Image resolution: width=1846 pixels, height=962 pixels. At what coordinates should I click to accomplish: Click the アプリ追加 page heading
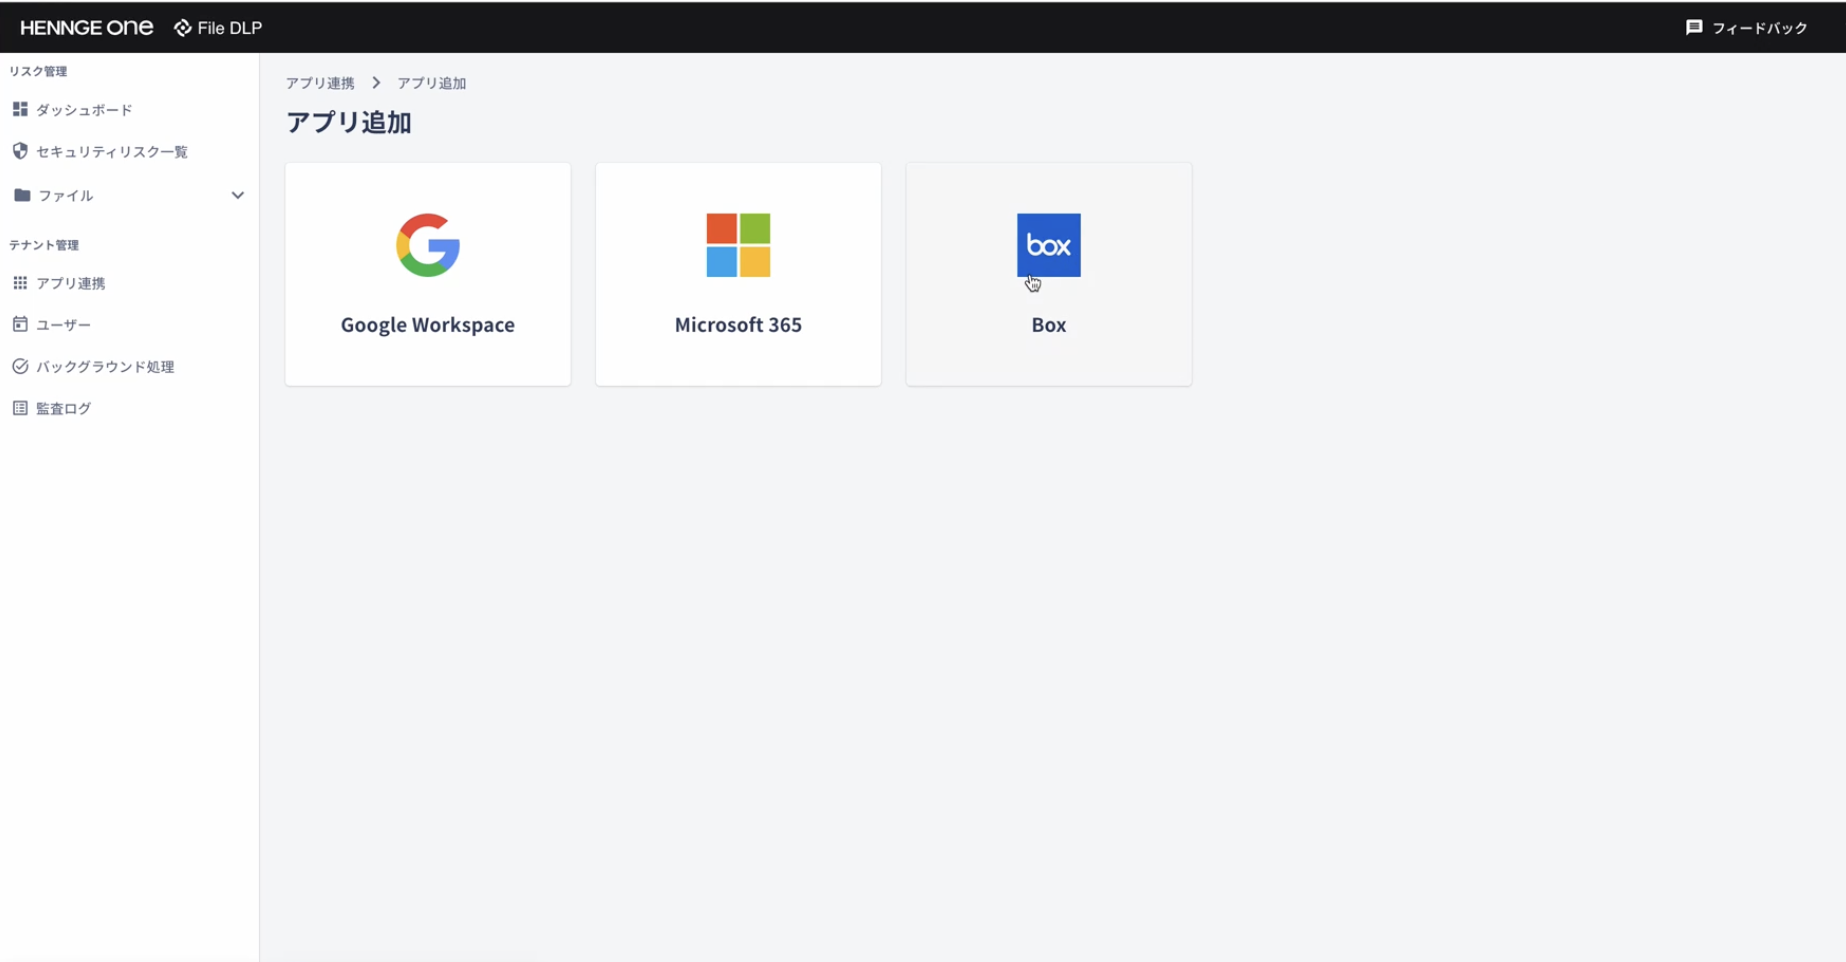(x=349, y=122)
